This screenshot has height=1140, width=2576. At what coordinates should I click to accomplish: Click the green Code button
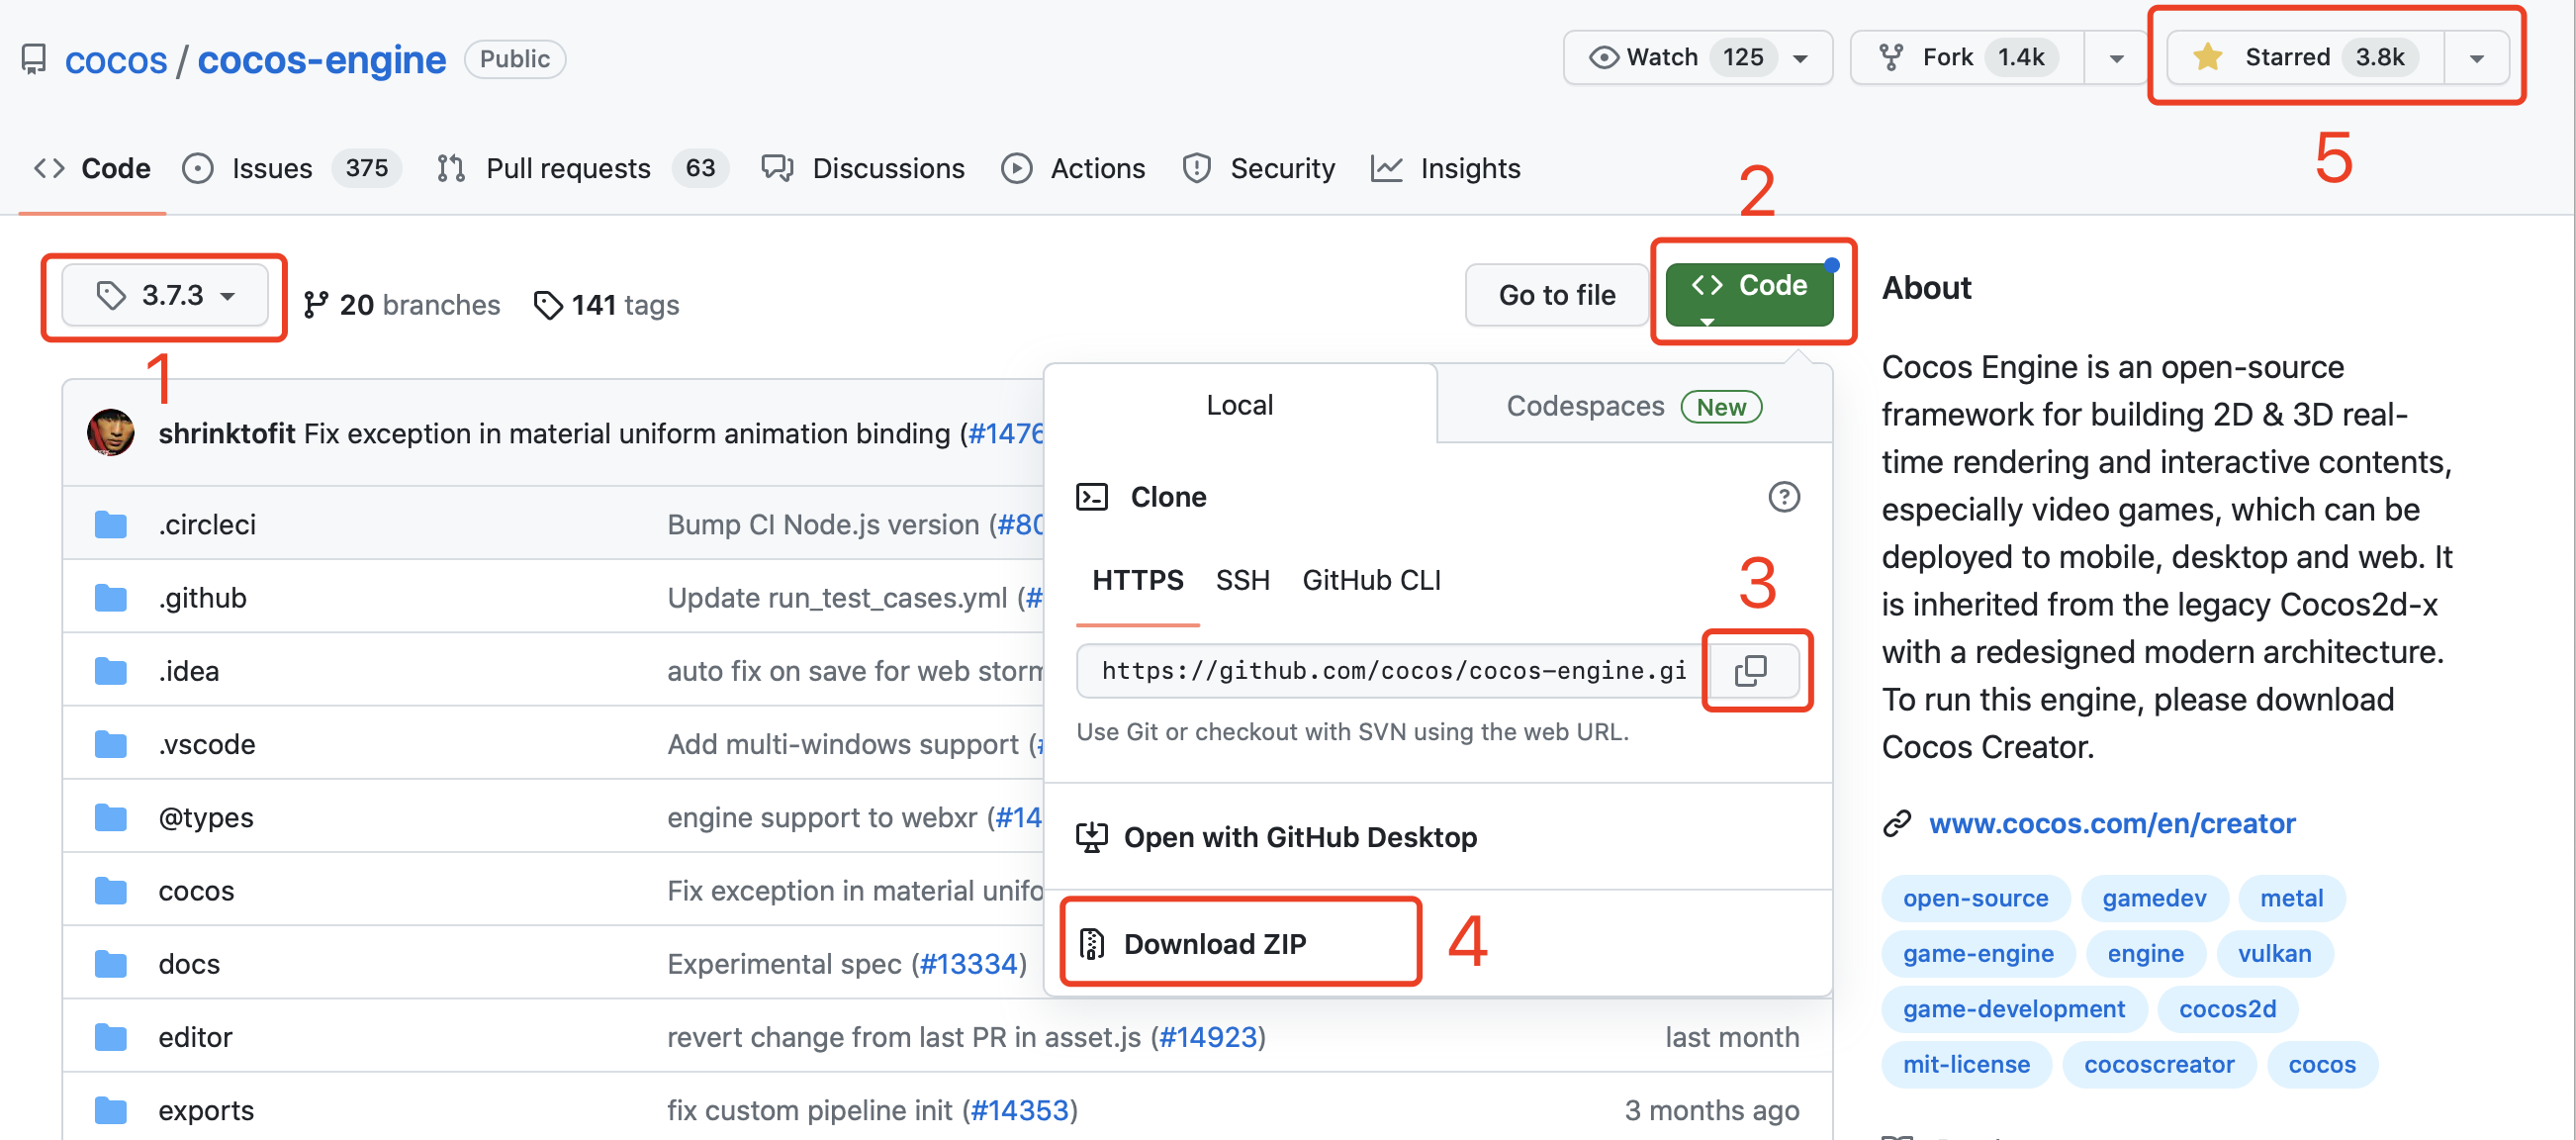[1749, 295]
